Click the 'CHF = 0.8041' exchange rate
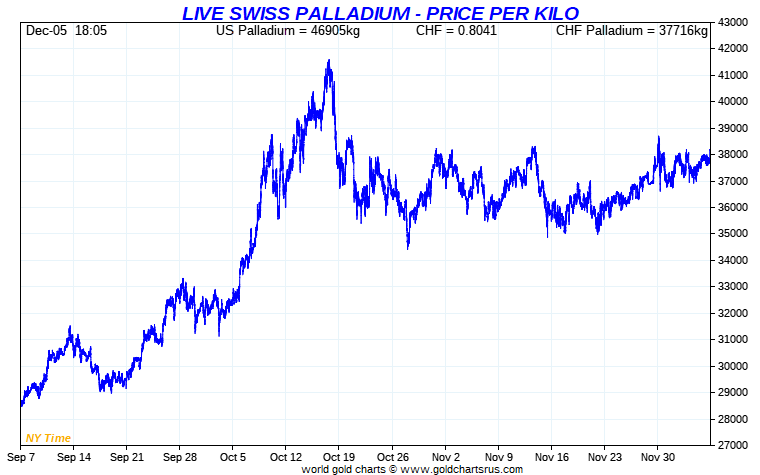760x475 pixels. [x=456, y=31]
